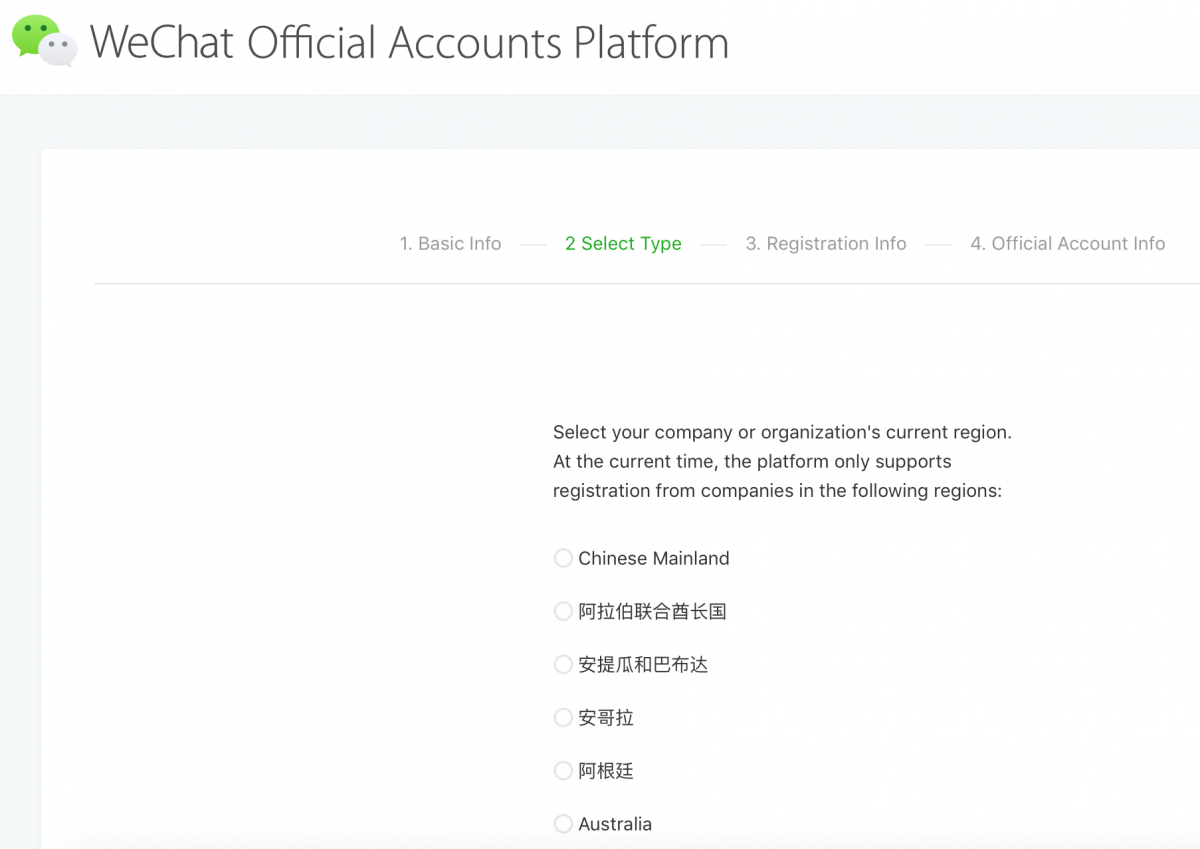Click the small gray chat bubble in logo
The height and width of the screenshot is (849, 1200).
pyautogui.click(x=61, y=50)
